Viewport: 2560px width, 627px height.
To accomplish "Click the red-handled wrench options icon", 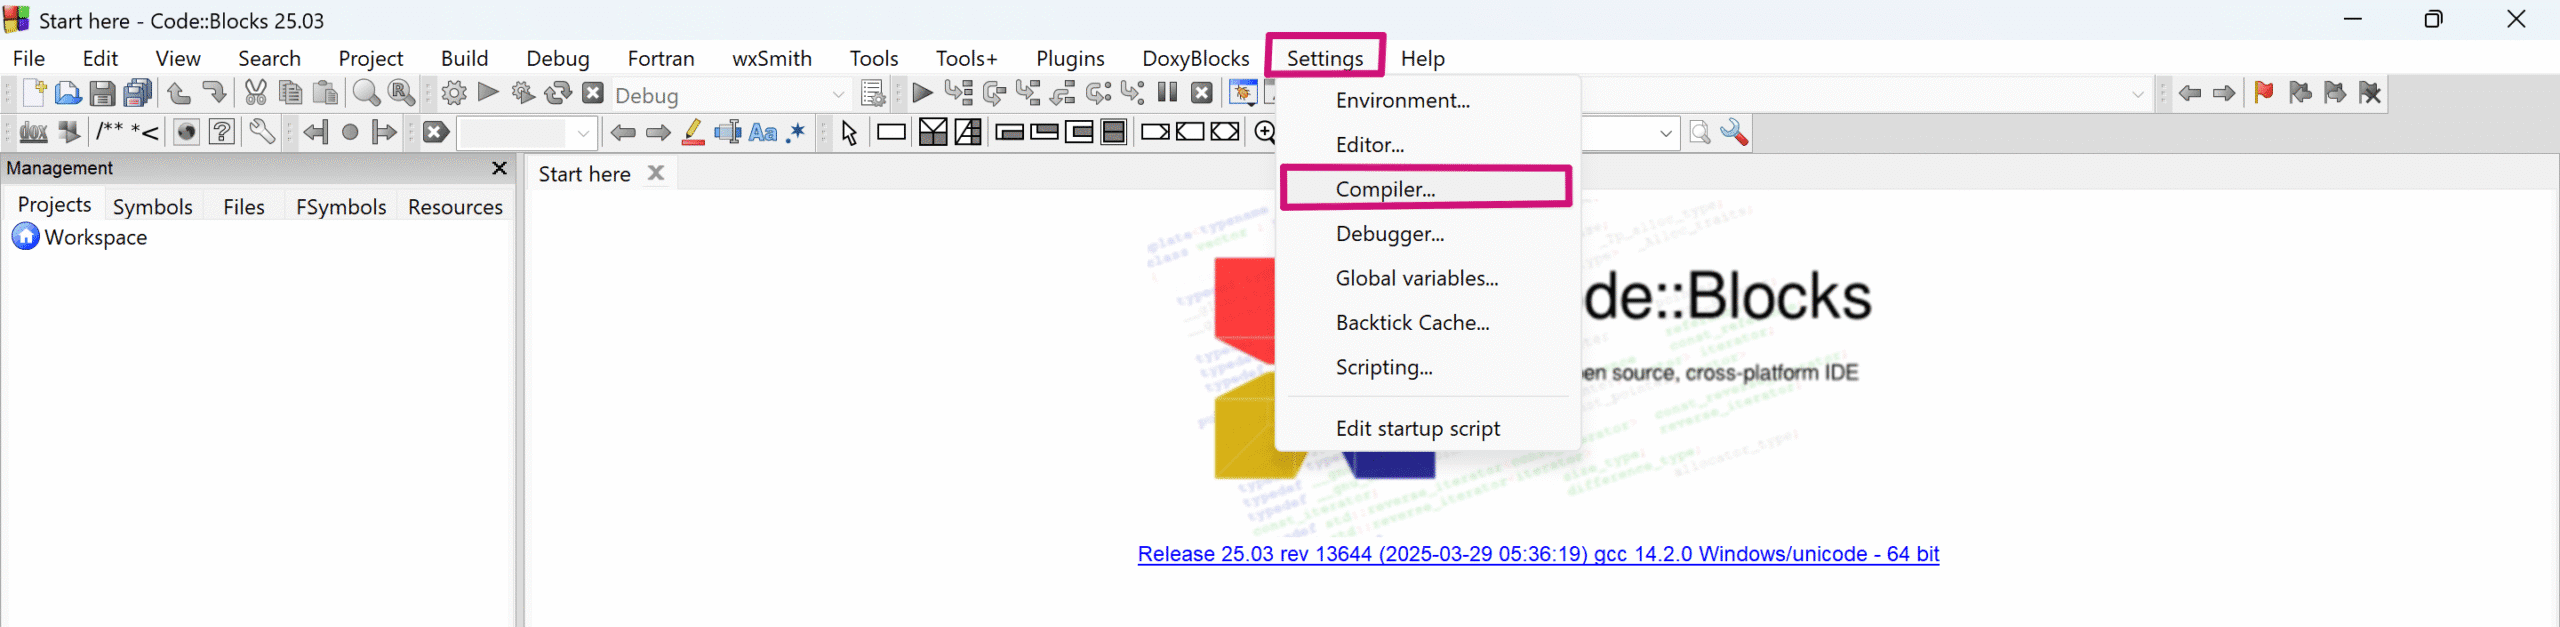I will [1734, 132].
